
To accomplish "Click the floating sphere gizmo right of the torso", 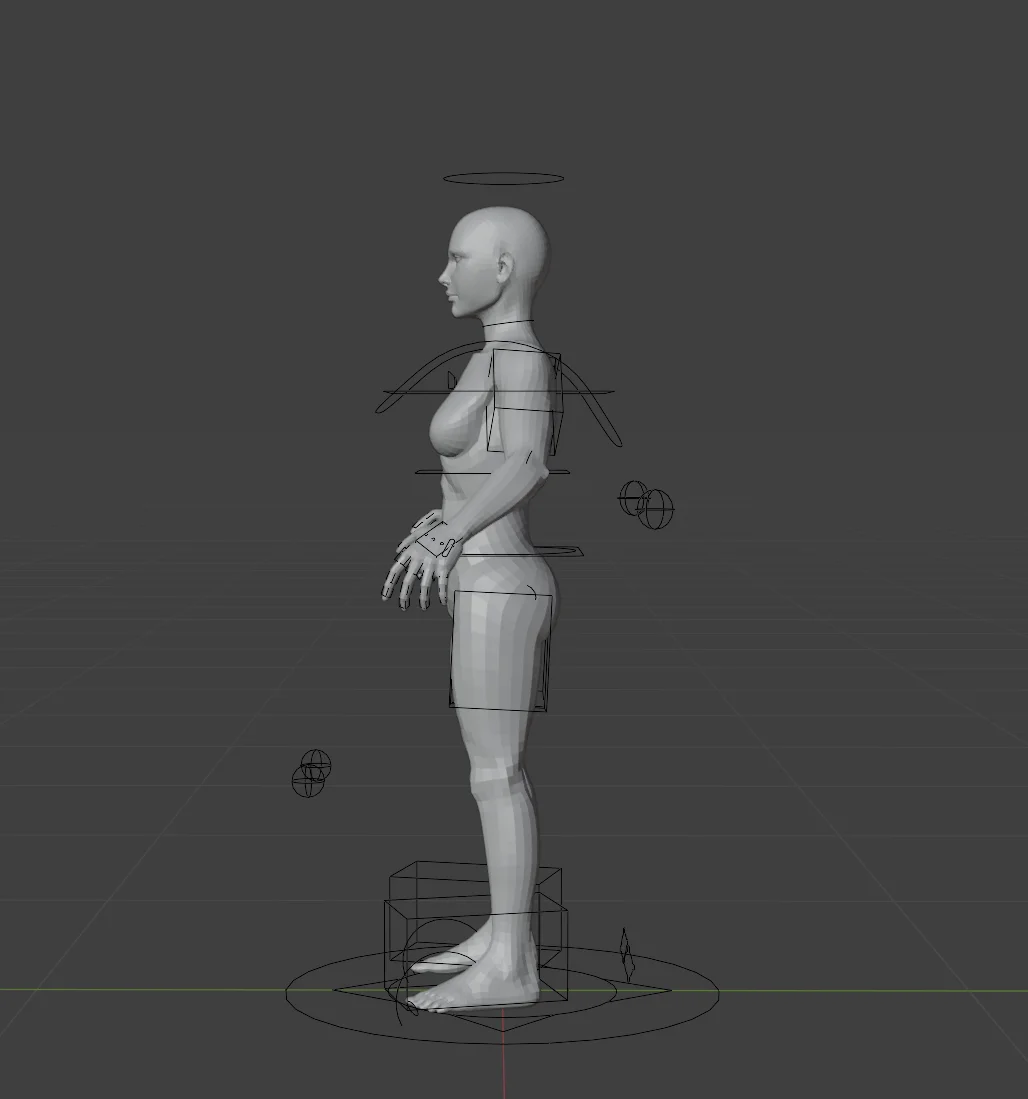I will coord(645,505).
